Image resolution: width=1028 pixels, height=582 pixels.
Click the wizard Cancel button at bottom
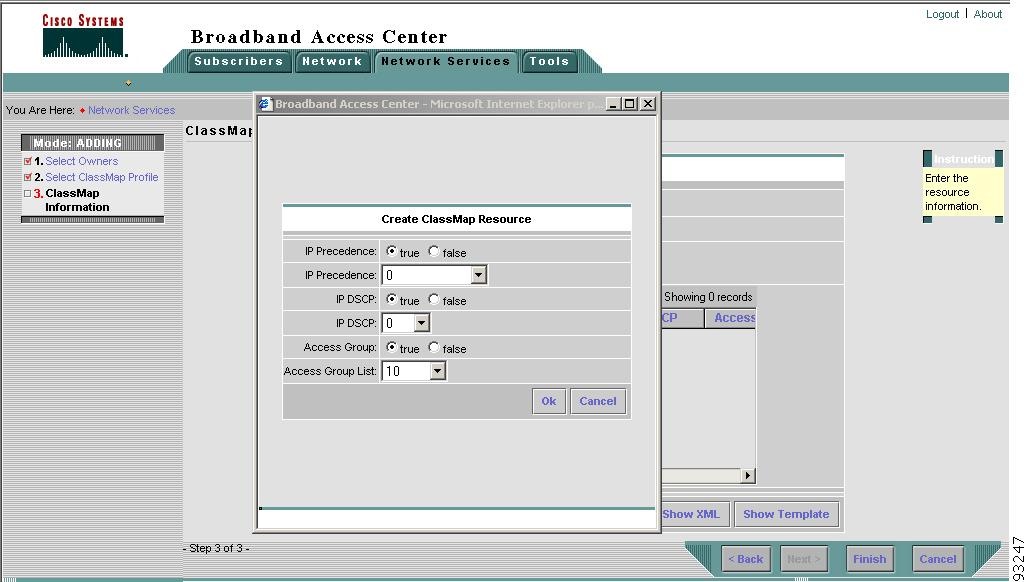(x=938, y=559)
